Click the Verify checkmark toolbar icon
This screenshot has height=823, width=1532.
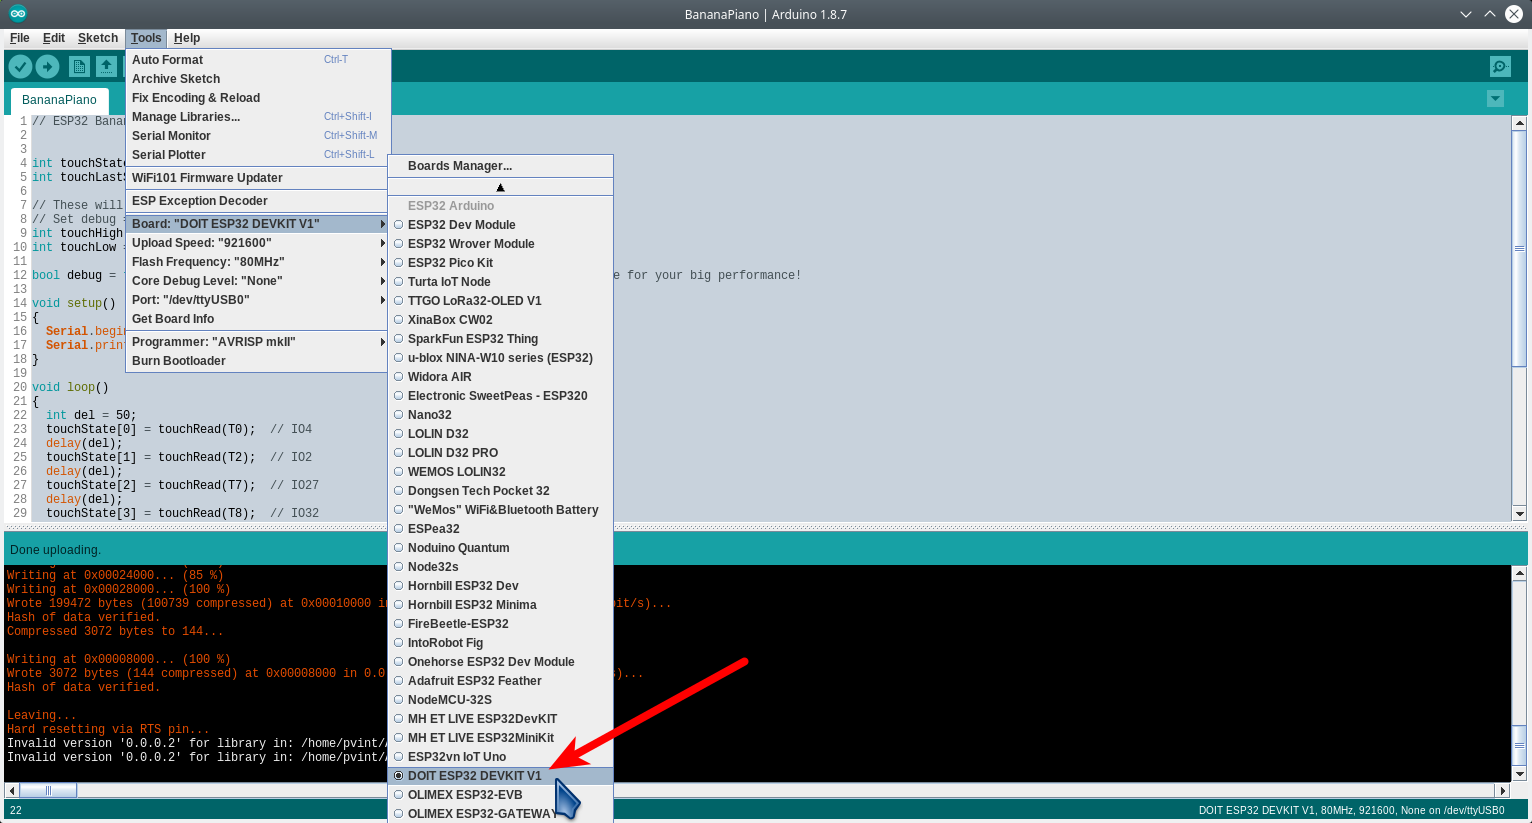click(x=20, y=66)
